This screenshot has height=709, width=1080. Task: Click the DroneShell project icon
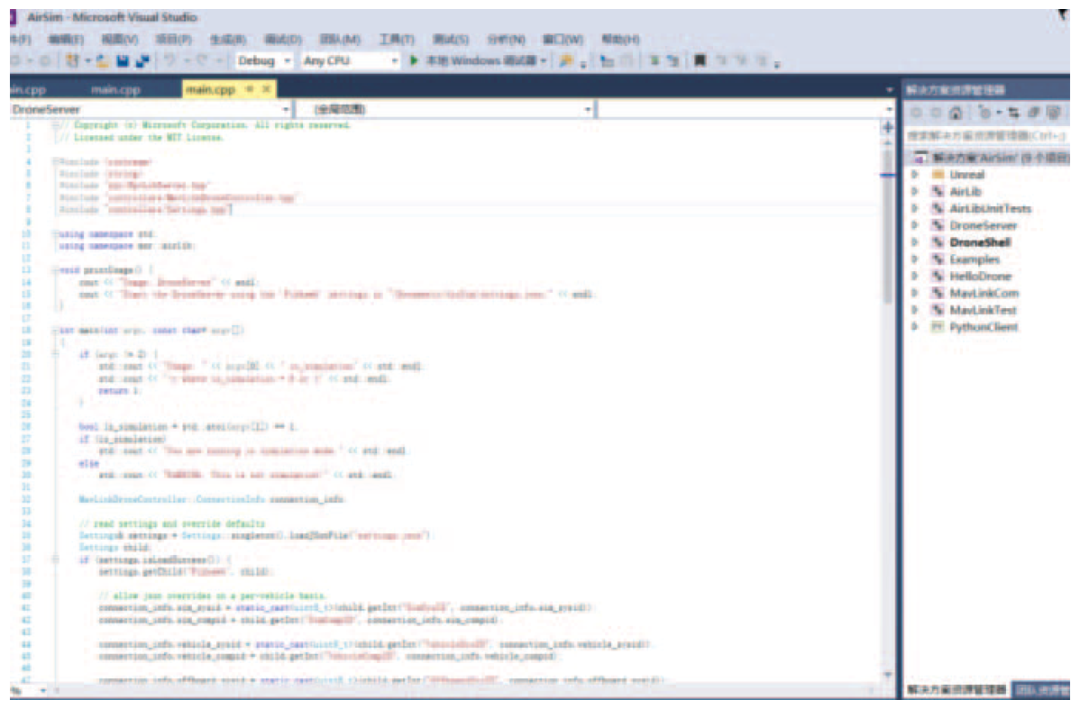937,243
